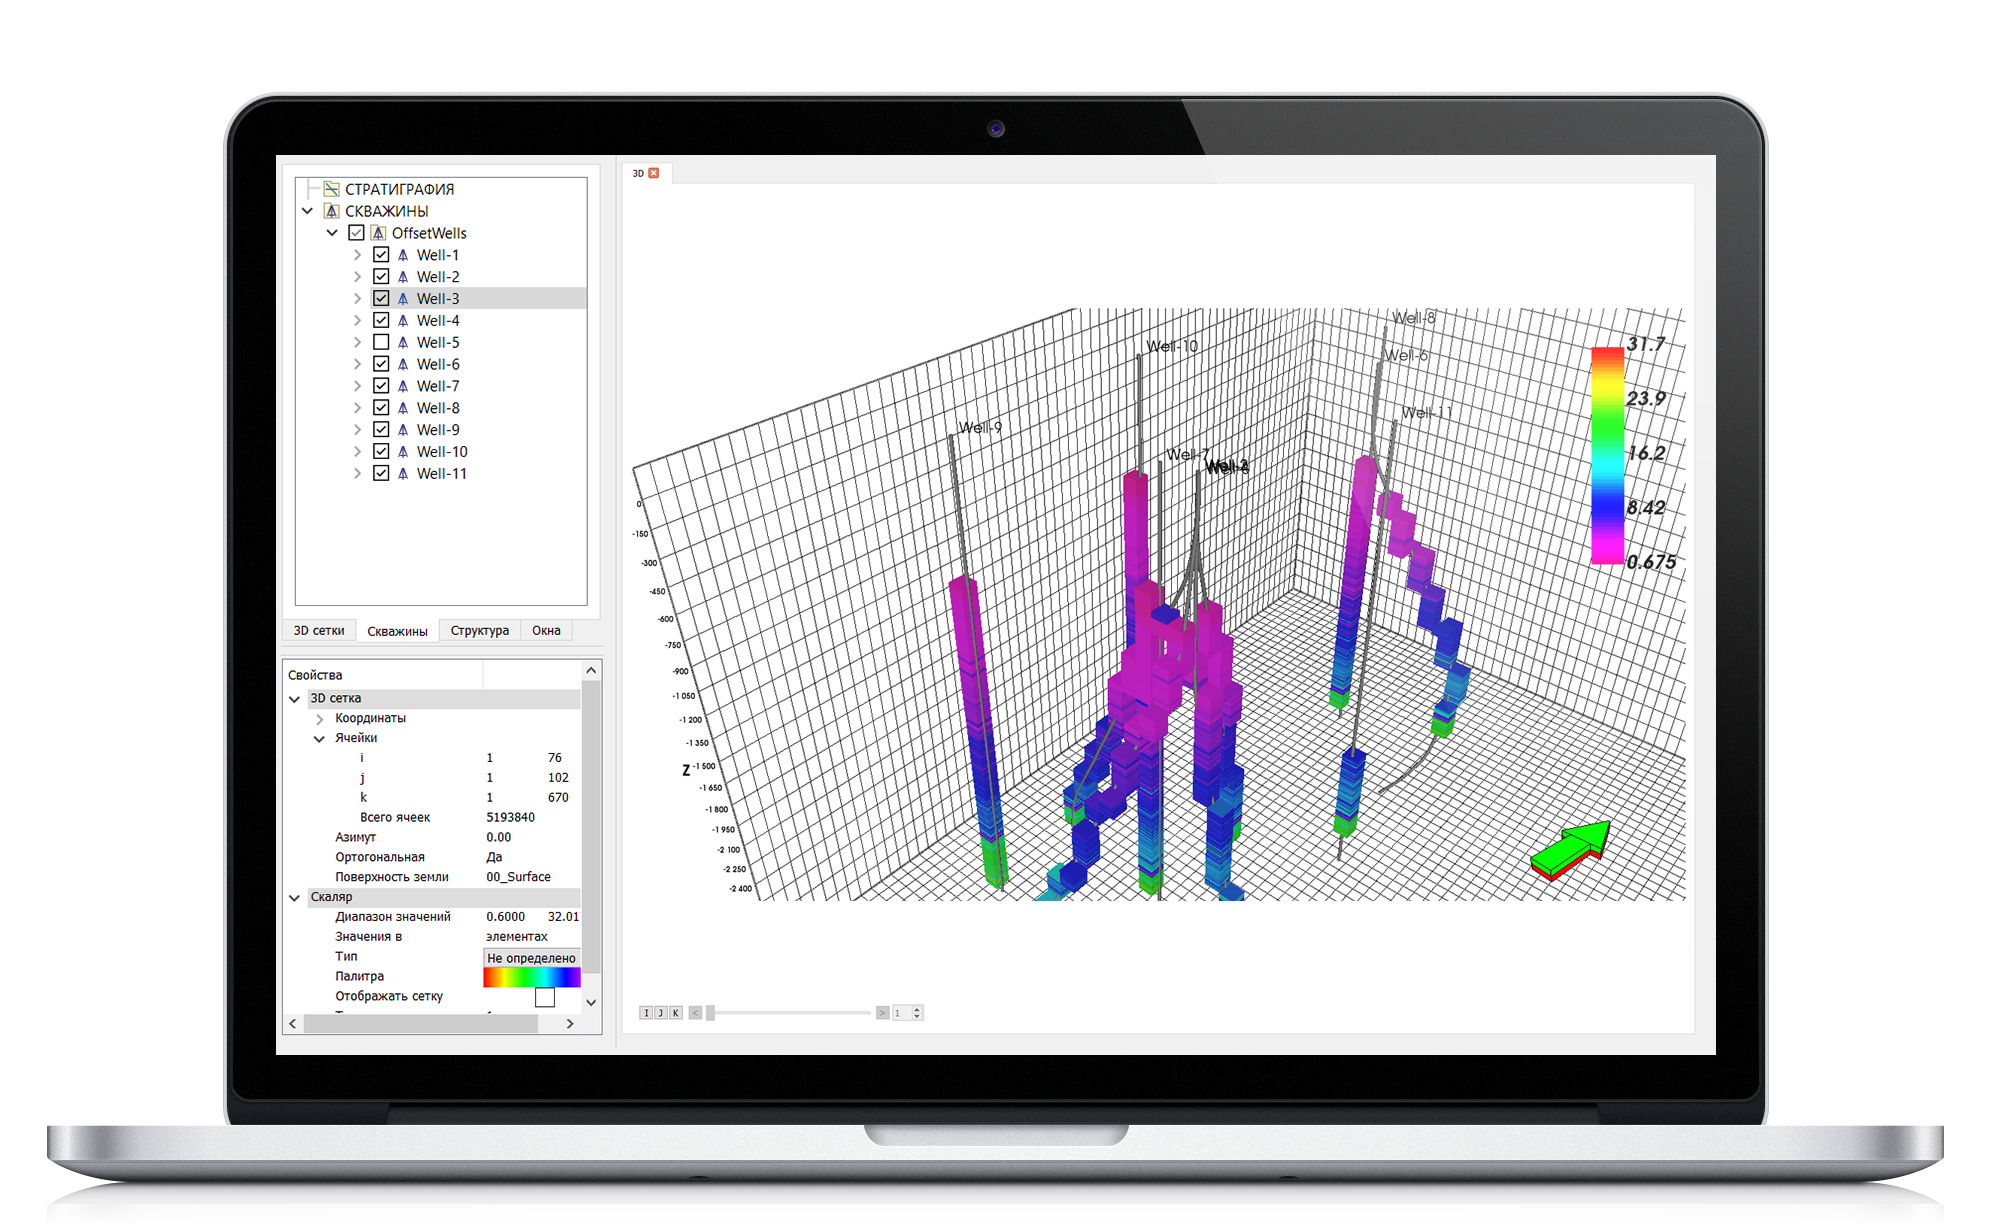The width and height of the screenshot is (1995, 1230).
Task: Enable the Well-5 checkbox
Action: (381, 343)
